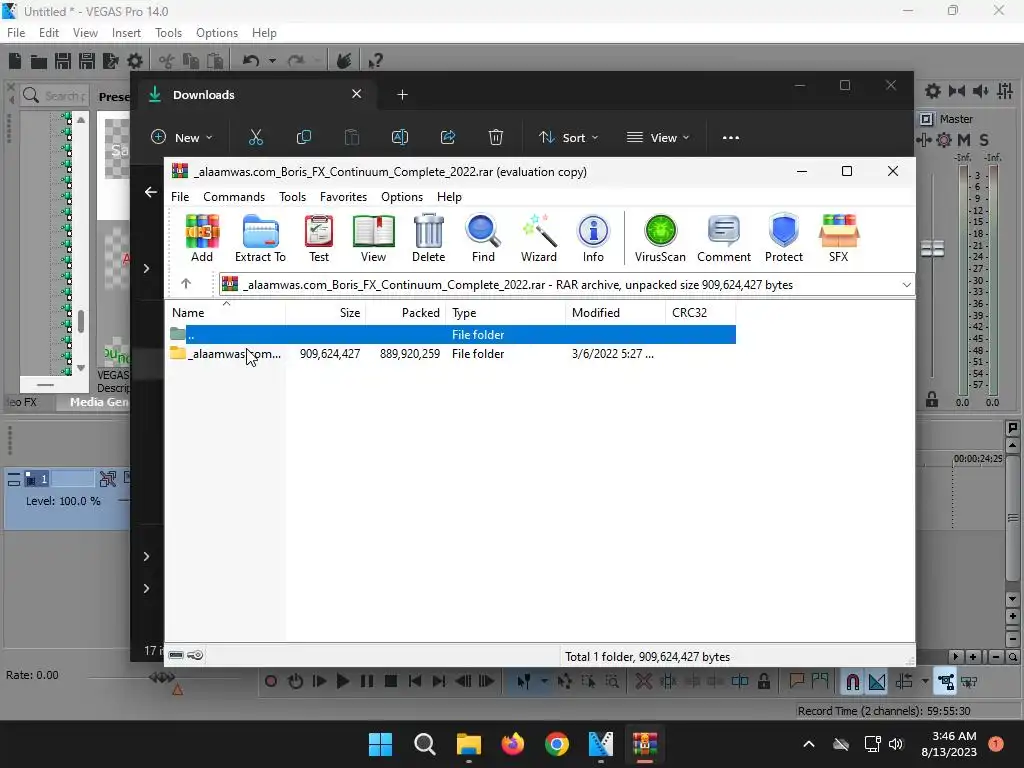Open the Sort dropdown in Downloads
Screen dimensions: 1024x768
click(x=568, y=138)
